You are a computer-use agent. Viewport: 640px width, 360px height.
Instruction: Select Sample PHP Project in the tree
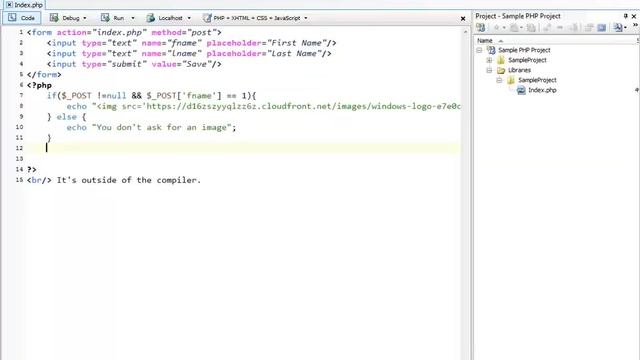524,50
